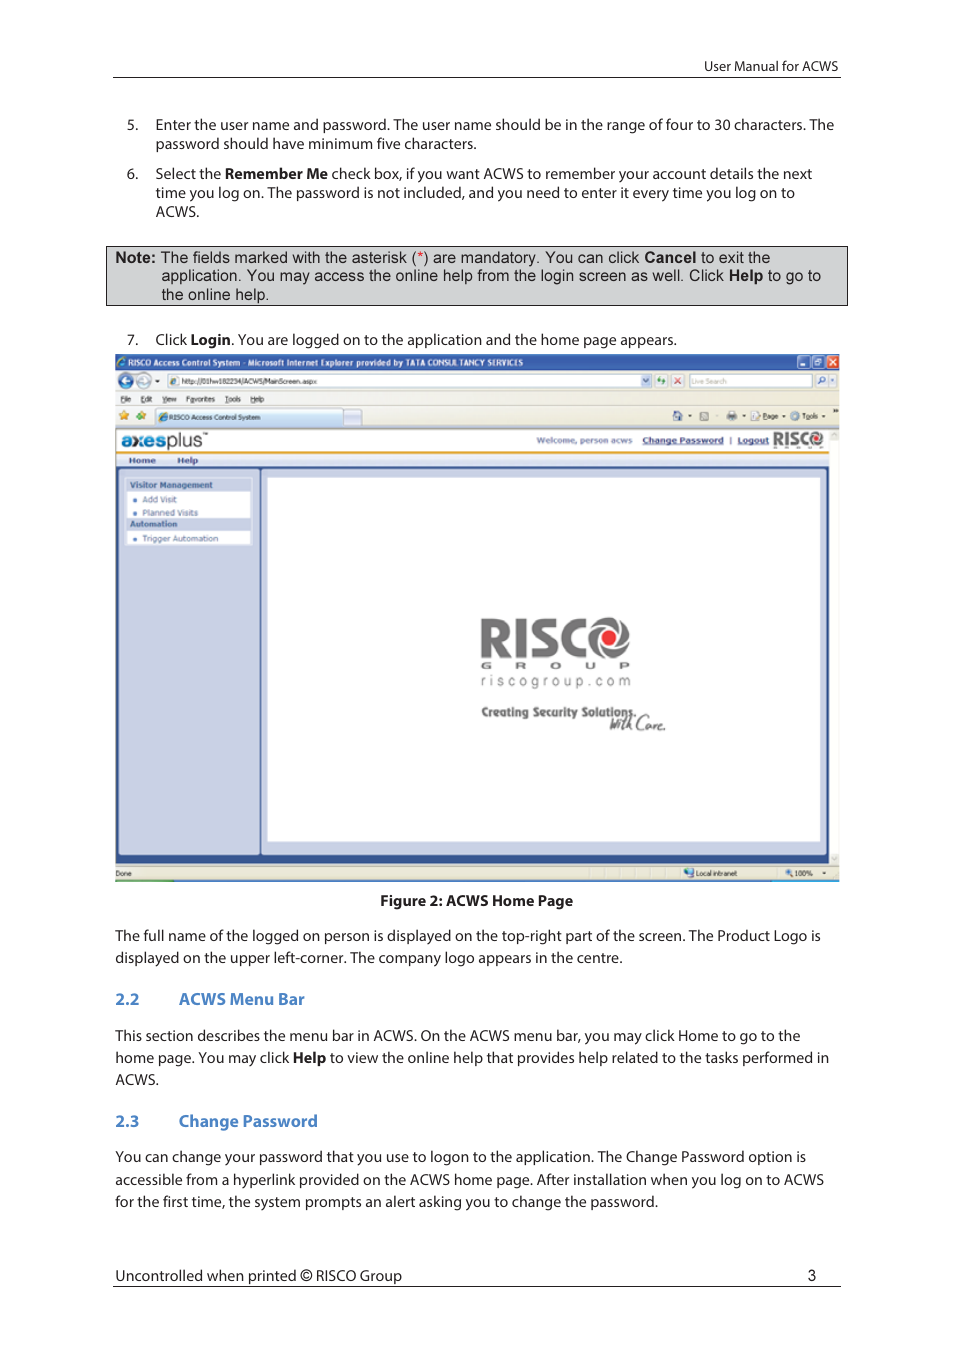Click the 100% zoom level button
This screenshot has width=954, height=1350.
point(800,873)
